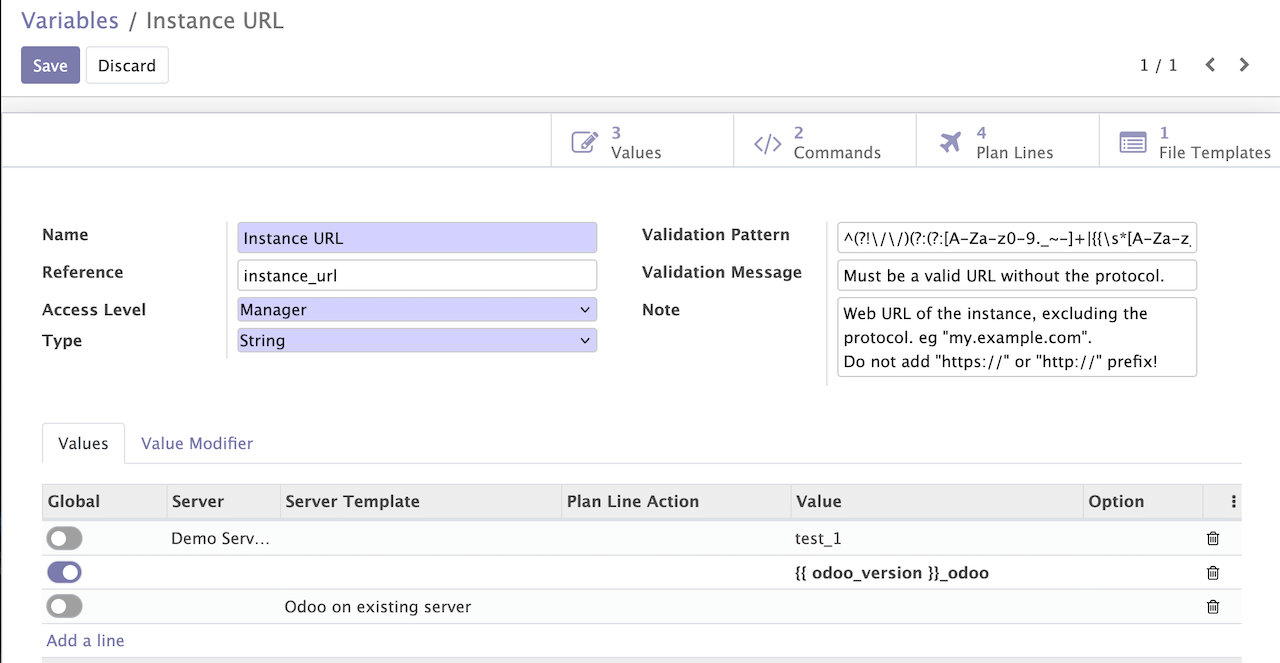Click the Save button
This screenshot has height=663, width=1280.
click(50, 65)
